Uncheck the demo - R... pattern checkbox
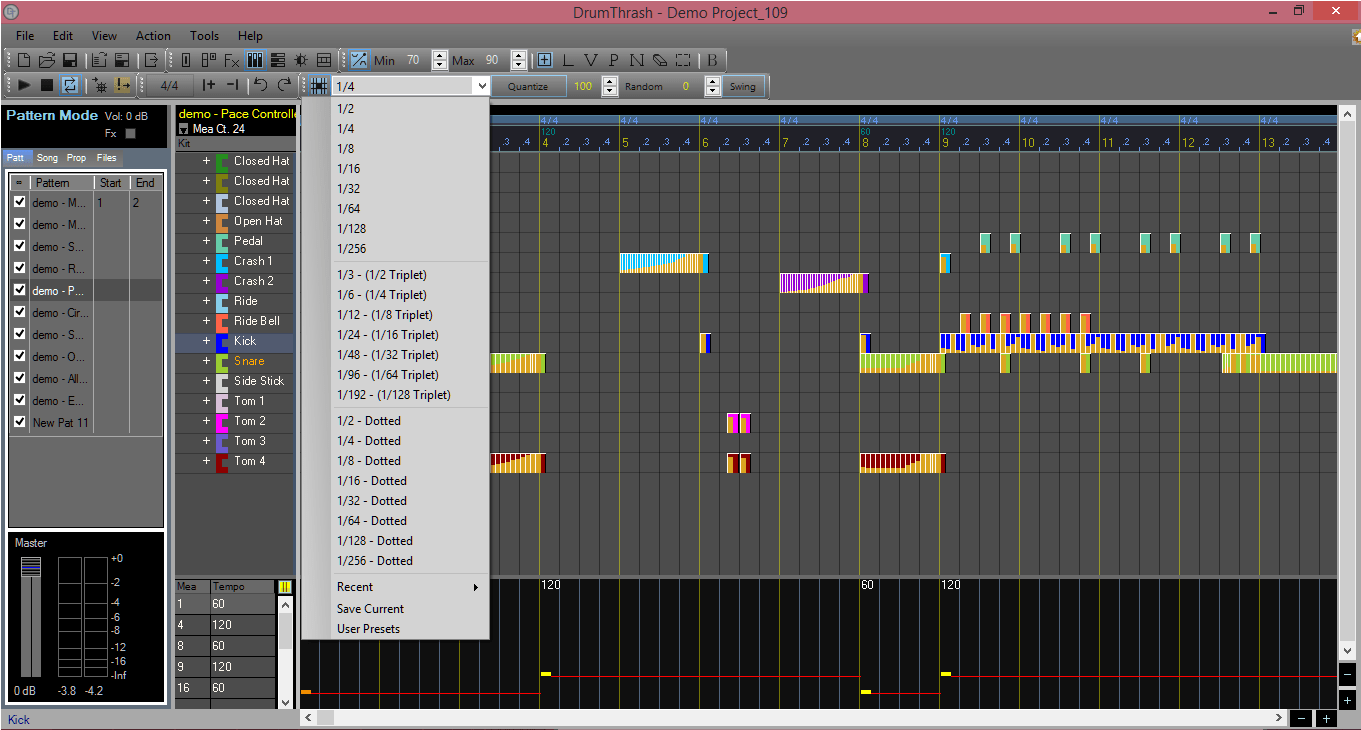The image size is (1361, 730). click(x=19, y=268)
